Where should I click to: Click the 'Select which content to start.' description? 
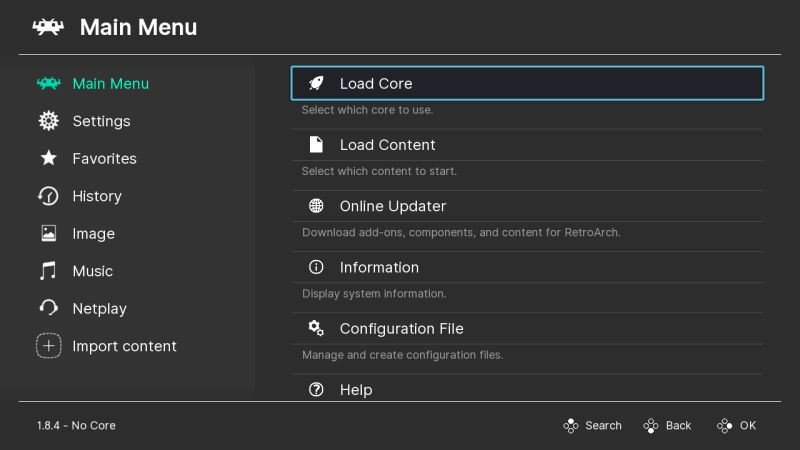(379, 171)
